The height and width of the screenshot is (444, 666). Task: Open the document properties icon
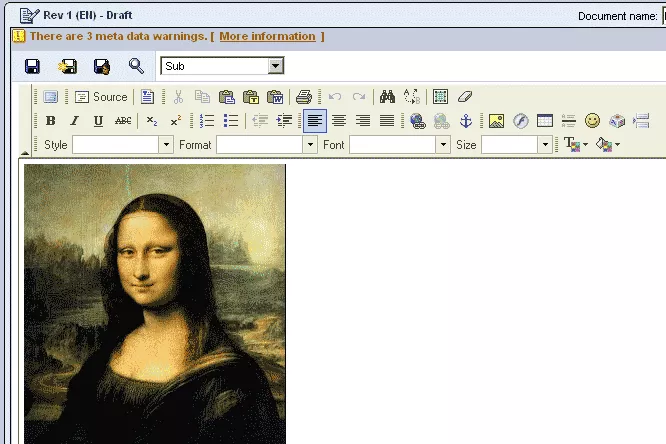click(x=51, y=97)
